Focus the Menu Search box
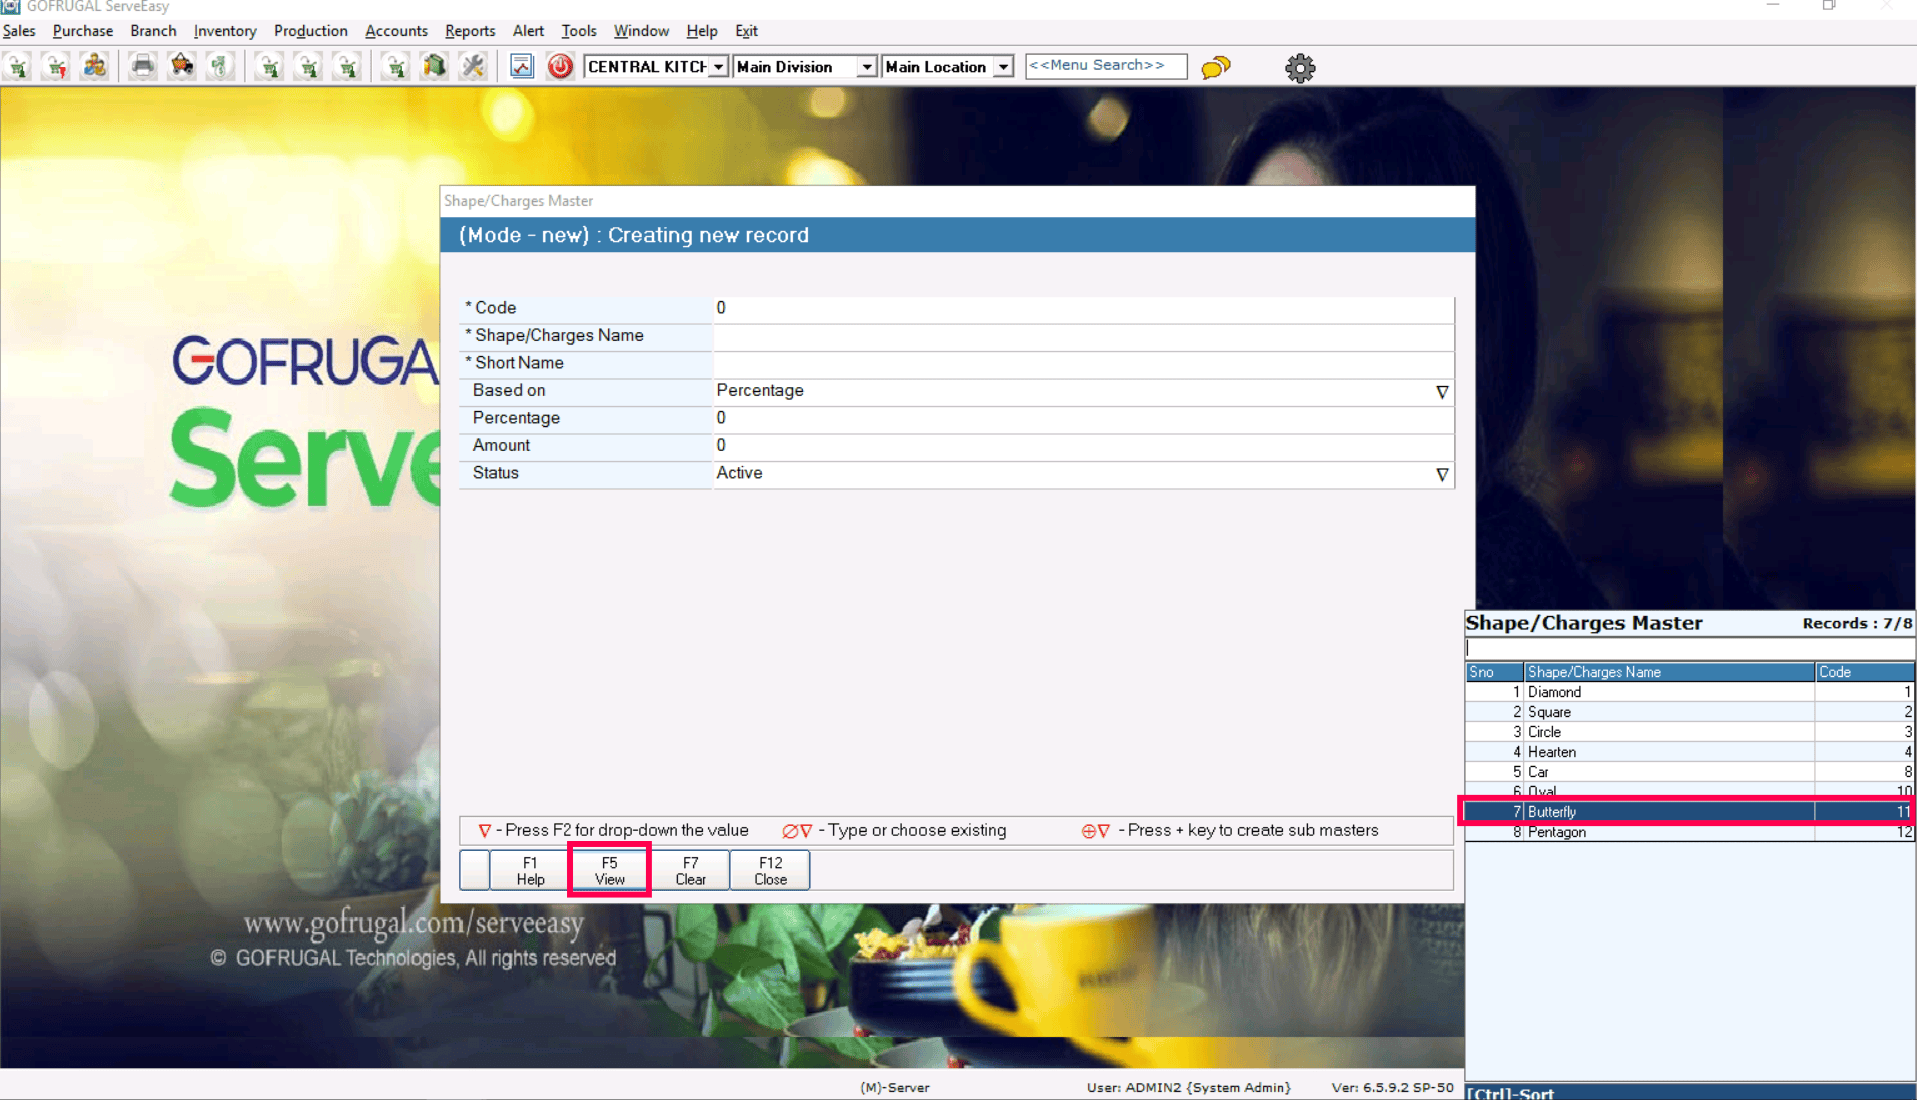 [1106, 66]
